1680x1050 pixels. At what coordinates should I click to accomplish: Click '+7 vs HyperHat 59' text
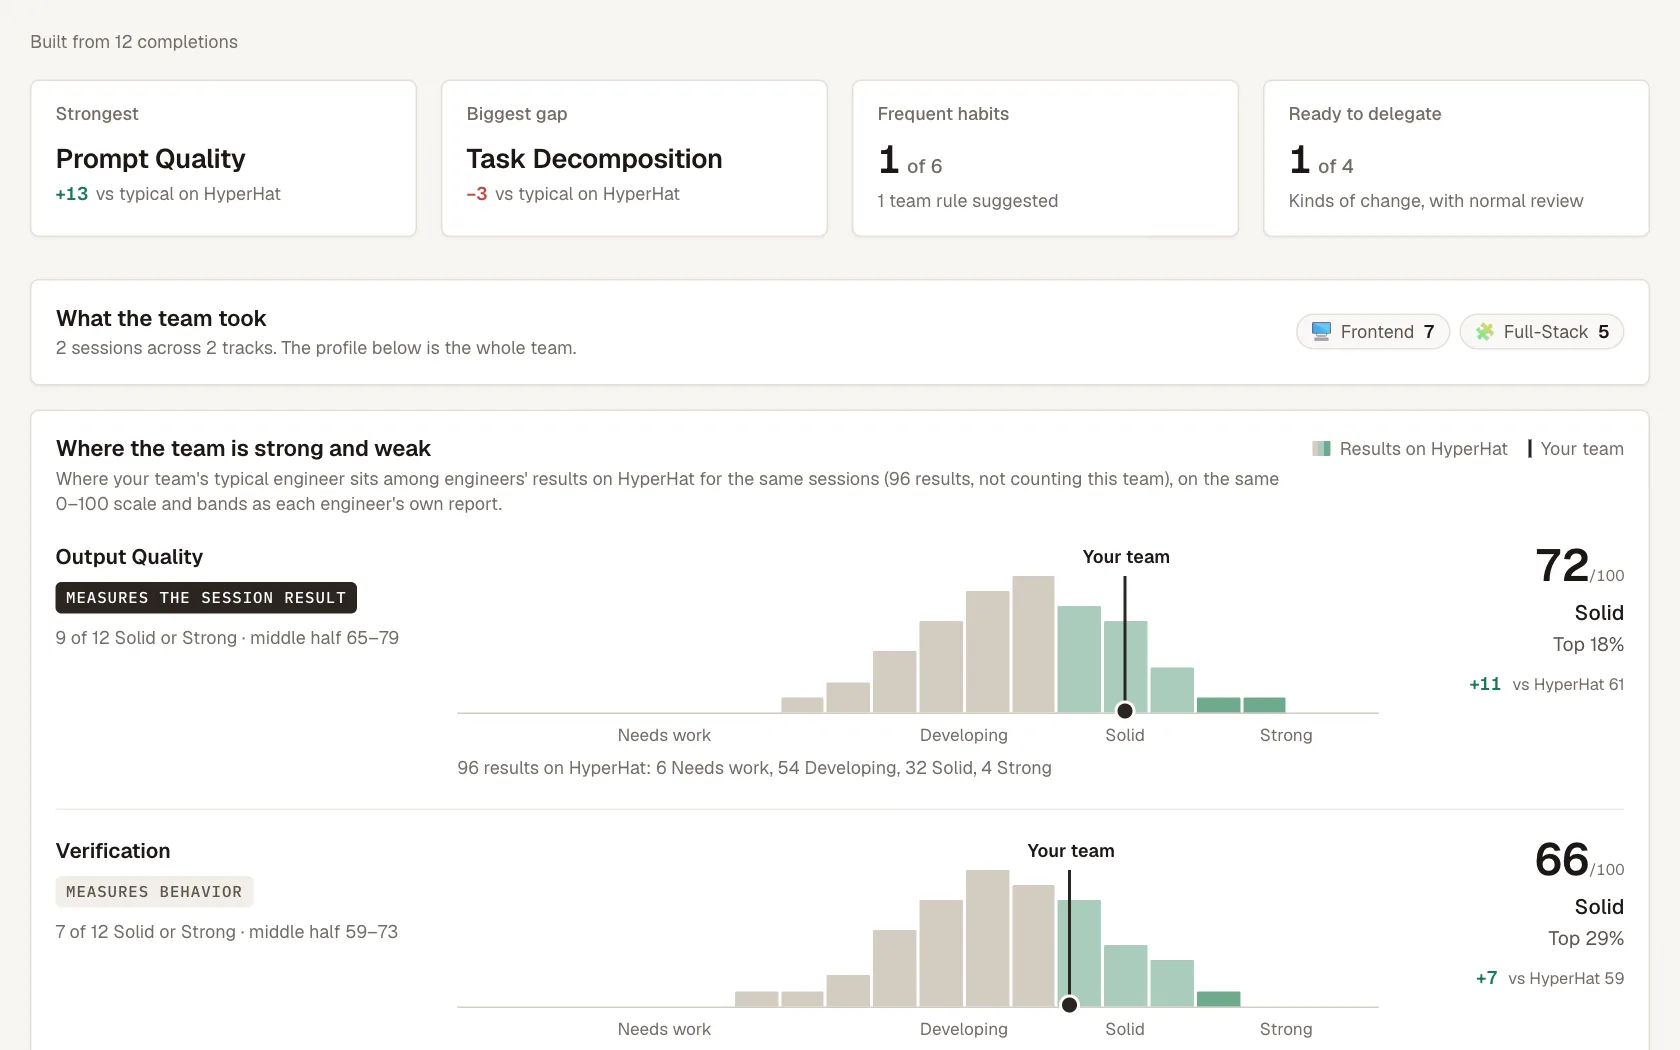[x=1550, y=978]
